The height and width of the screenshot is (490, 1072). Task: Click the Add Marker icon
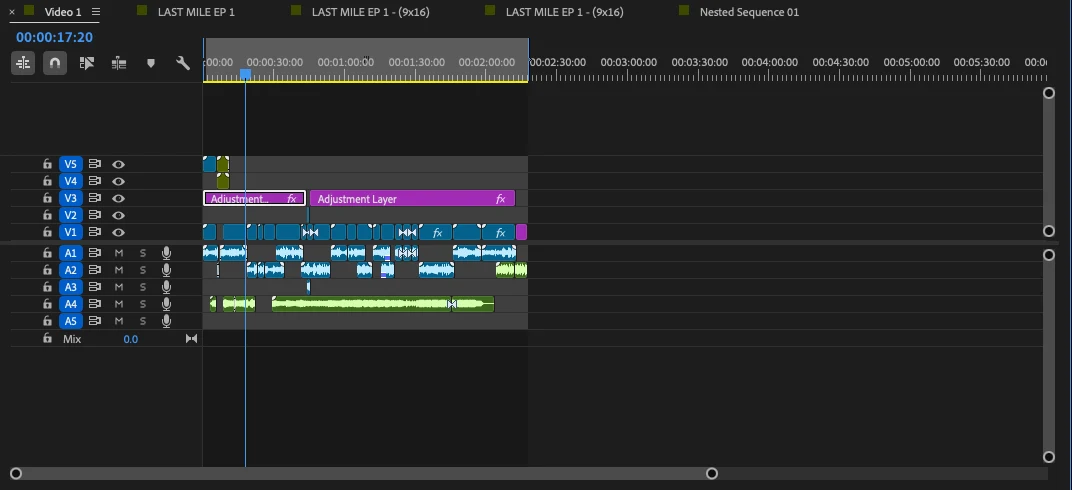point(151,64)
